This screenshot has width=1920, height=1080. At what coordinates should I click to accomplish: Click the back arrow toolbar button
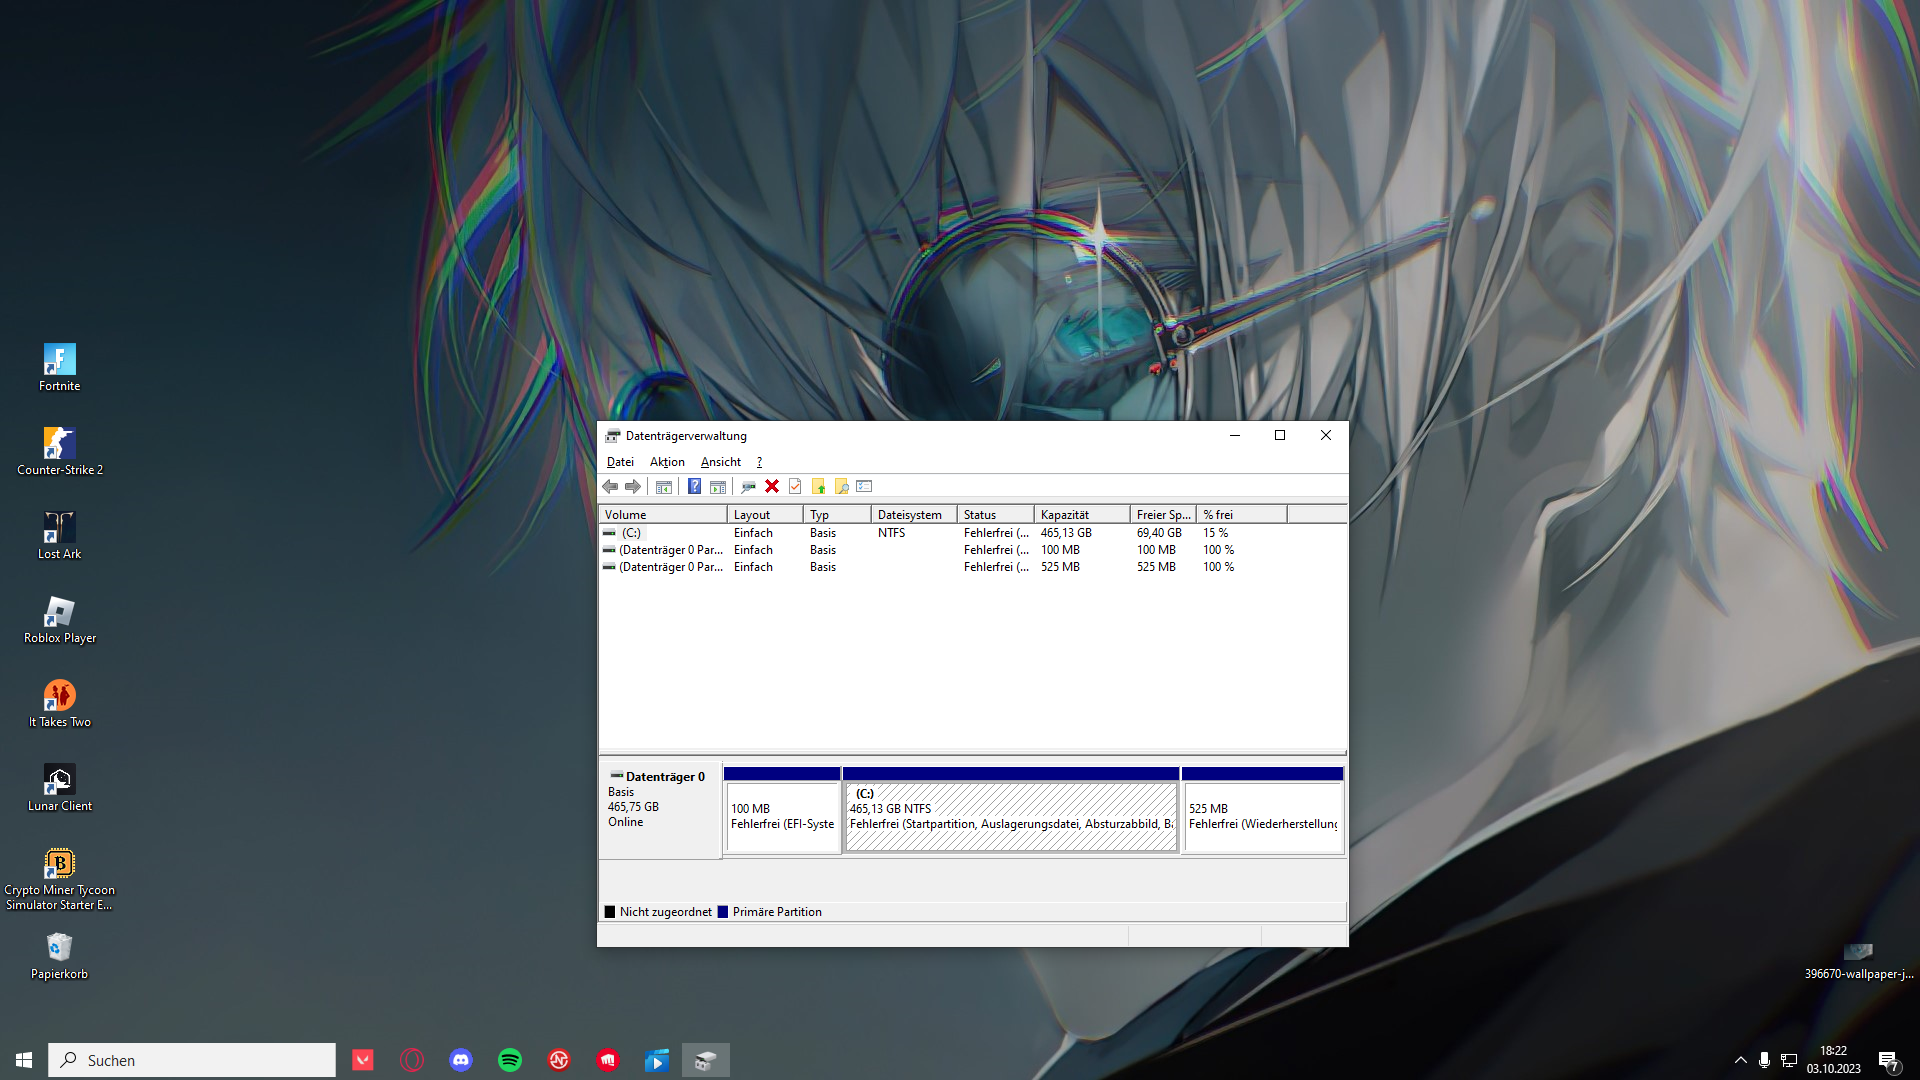point(610,487)
